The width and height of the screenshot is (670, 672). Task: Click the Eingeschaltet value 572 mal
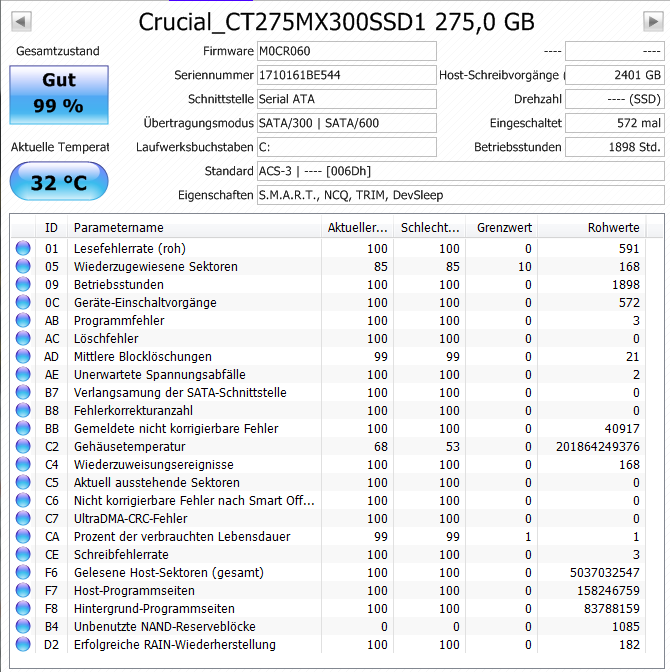click(x=615, y=123)
